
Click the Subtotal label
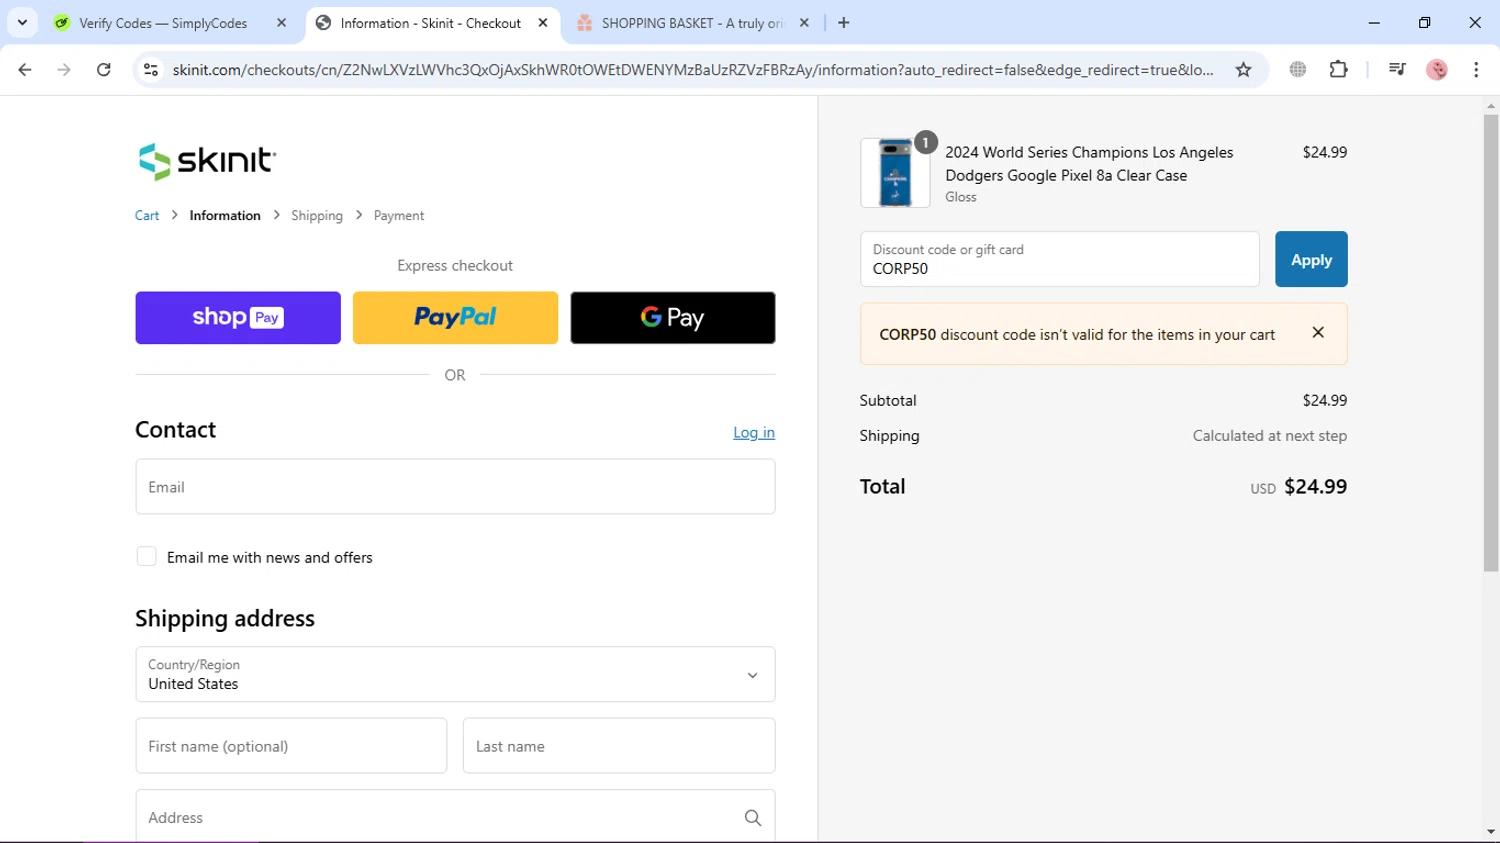click(888, 401)
